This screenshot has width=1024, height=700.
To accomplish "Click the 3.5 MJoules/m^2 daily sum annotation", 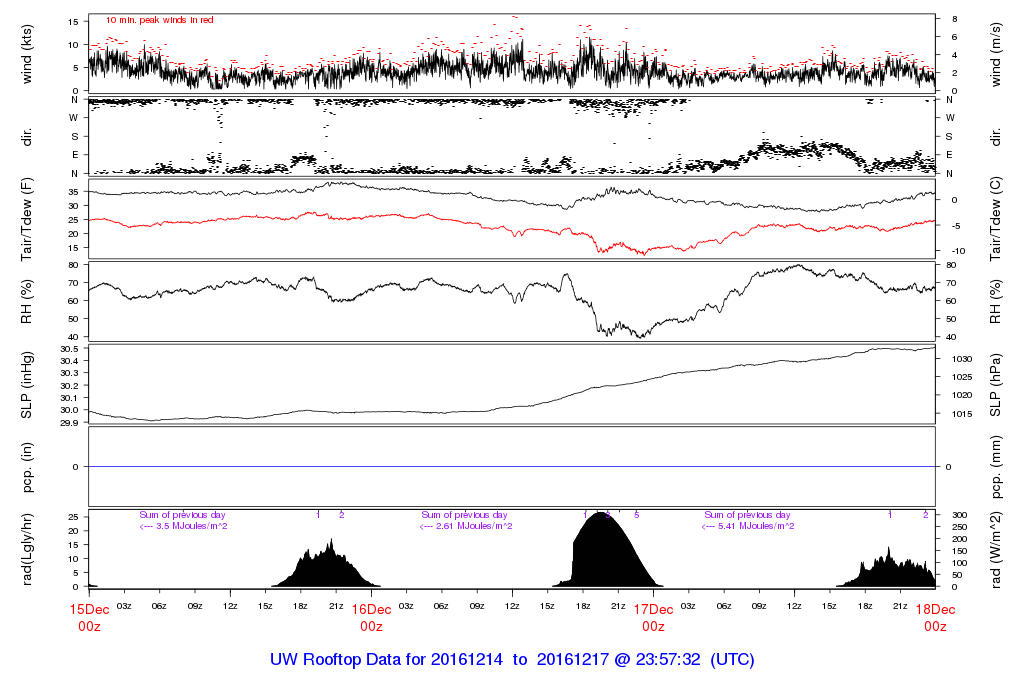I will click(x=183, y=526).
